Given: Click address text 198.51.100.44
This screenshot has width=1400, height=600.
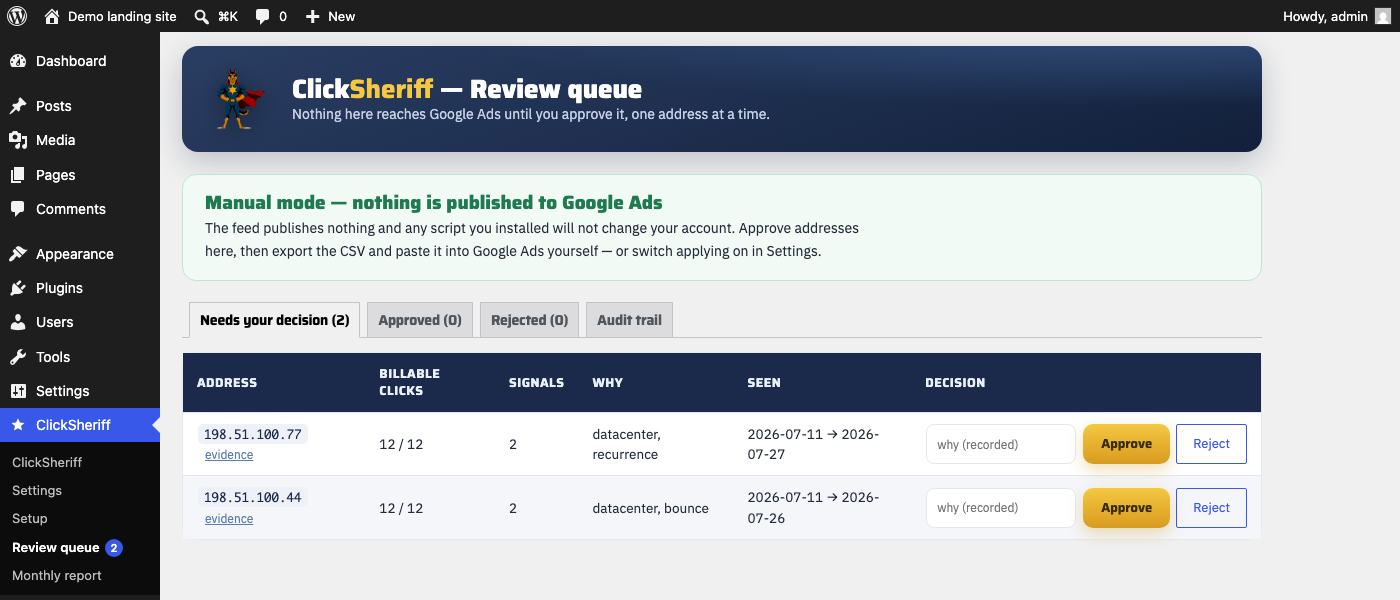Looking at the screenshot, I should 253,497.
